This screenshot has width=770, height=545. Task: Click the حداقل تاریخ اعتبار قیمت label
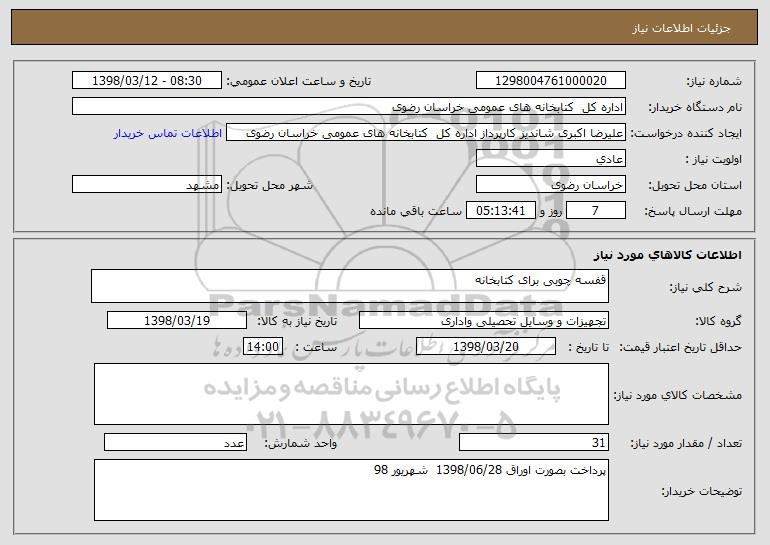[x=681, y=347]
